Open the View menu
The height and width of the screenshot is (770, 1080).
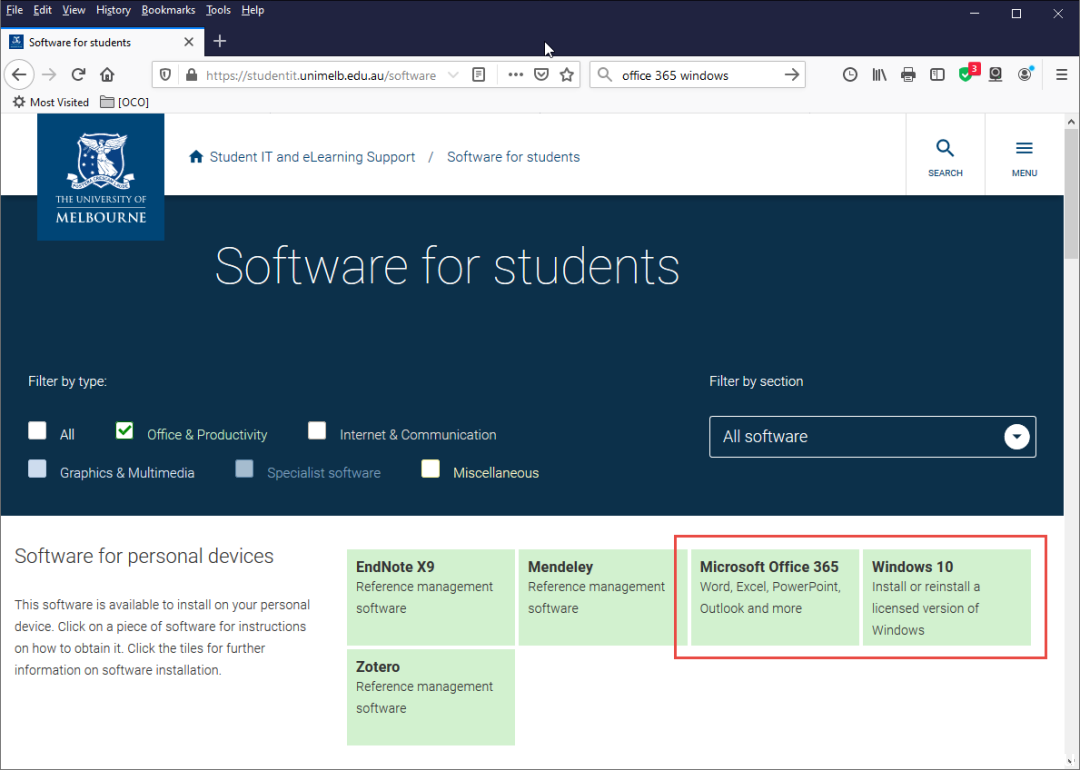point(74,10)
